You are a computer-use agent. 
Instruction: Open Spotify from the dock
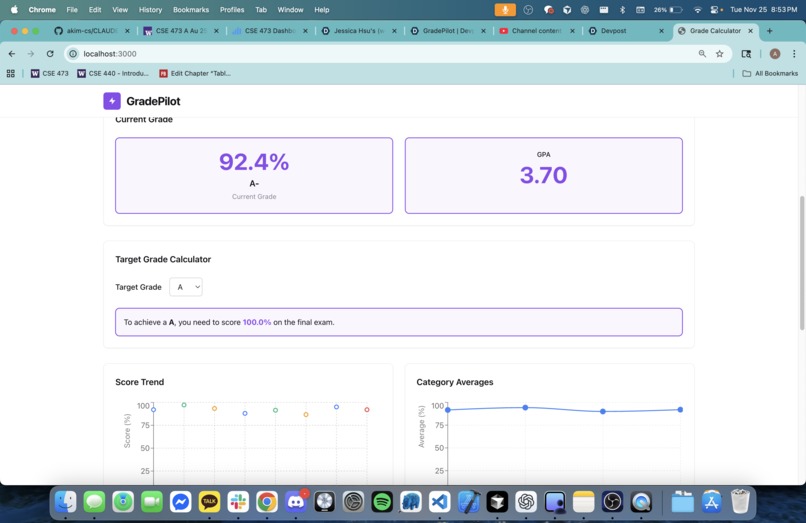coord(382,502)
